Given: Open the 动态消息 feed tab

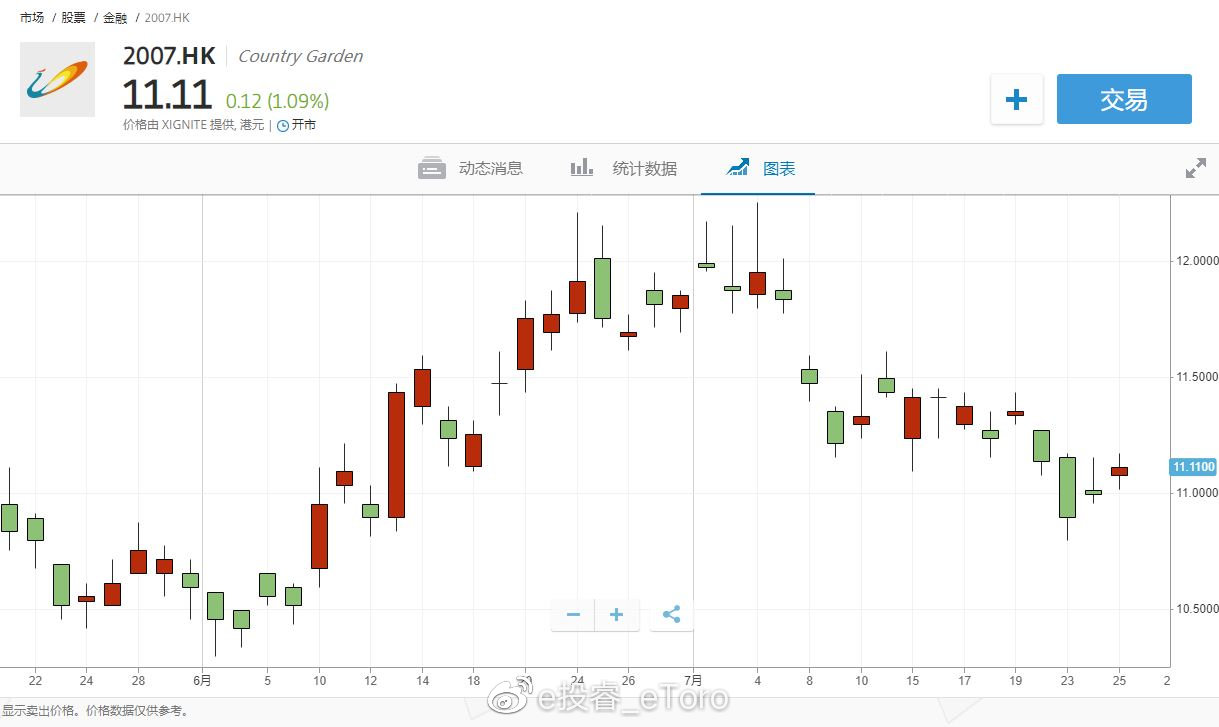Looking at the screenshot, I should pyautogui.click(x=490, y=168).
